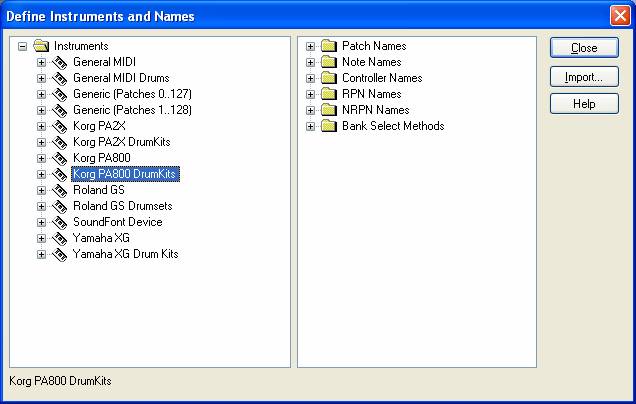Click the Roland GS instrument icon
636x404 pixels.
(60, 190)
